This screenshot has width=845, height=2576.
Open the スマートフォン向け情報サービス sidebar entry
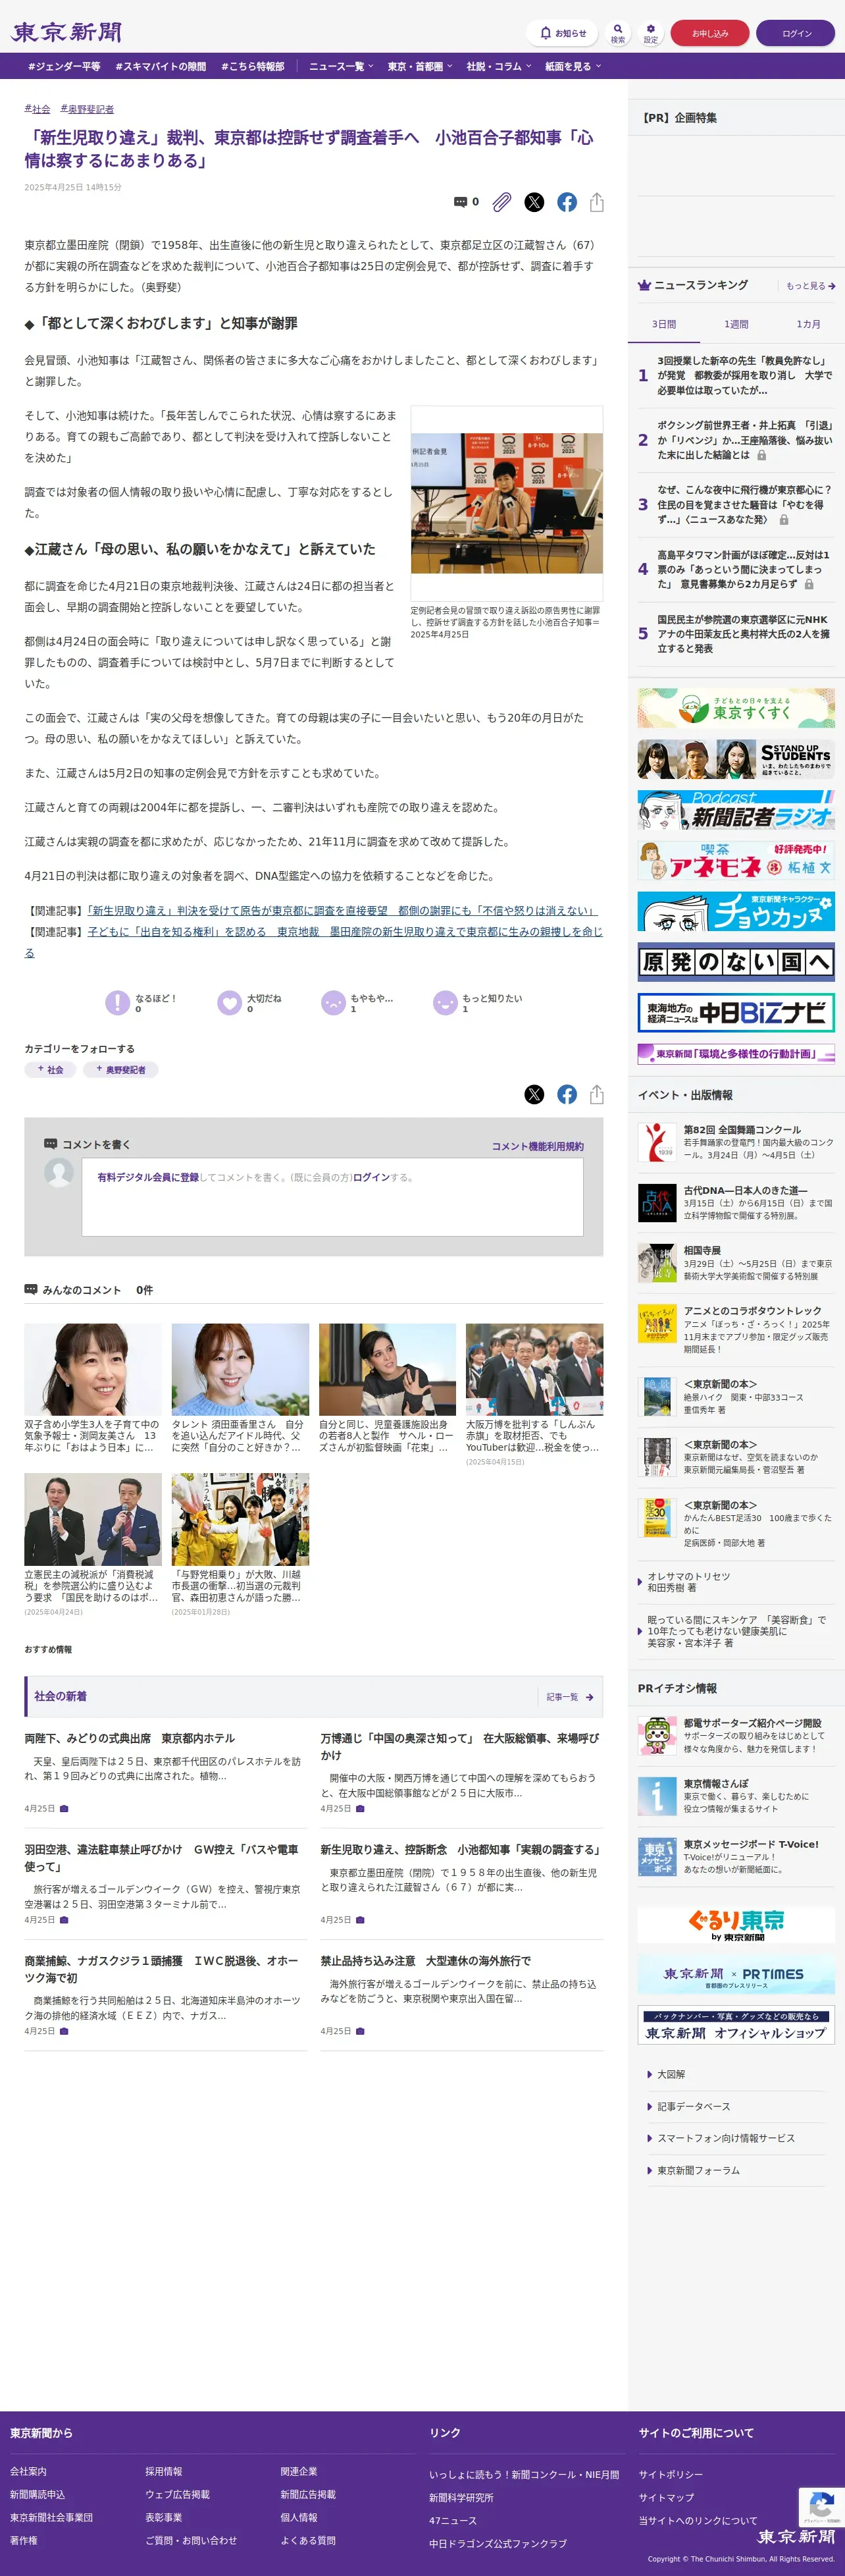pyautogui.click(x=725, y=2138)
